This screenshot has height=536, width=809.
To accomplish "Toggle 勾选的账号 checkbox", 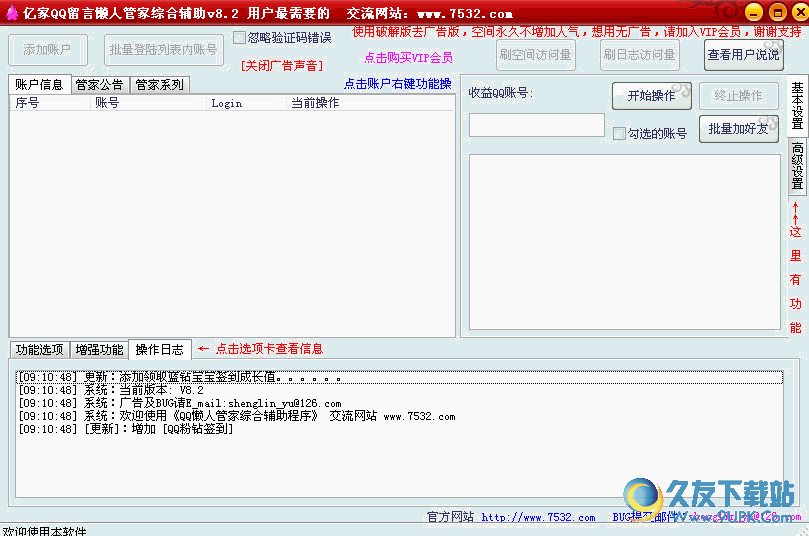I will pos(619,134).
